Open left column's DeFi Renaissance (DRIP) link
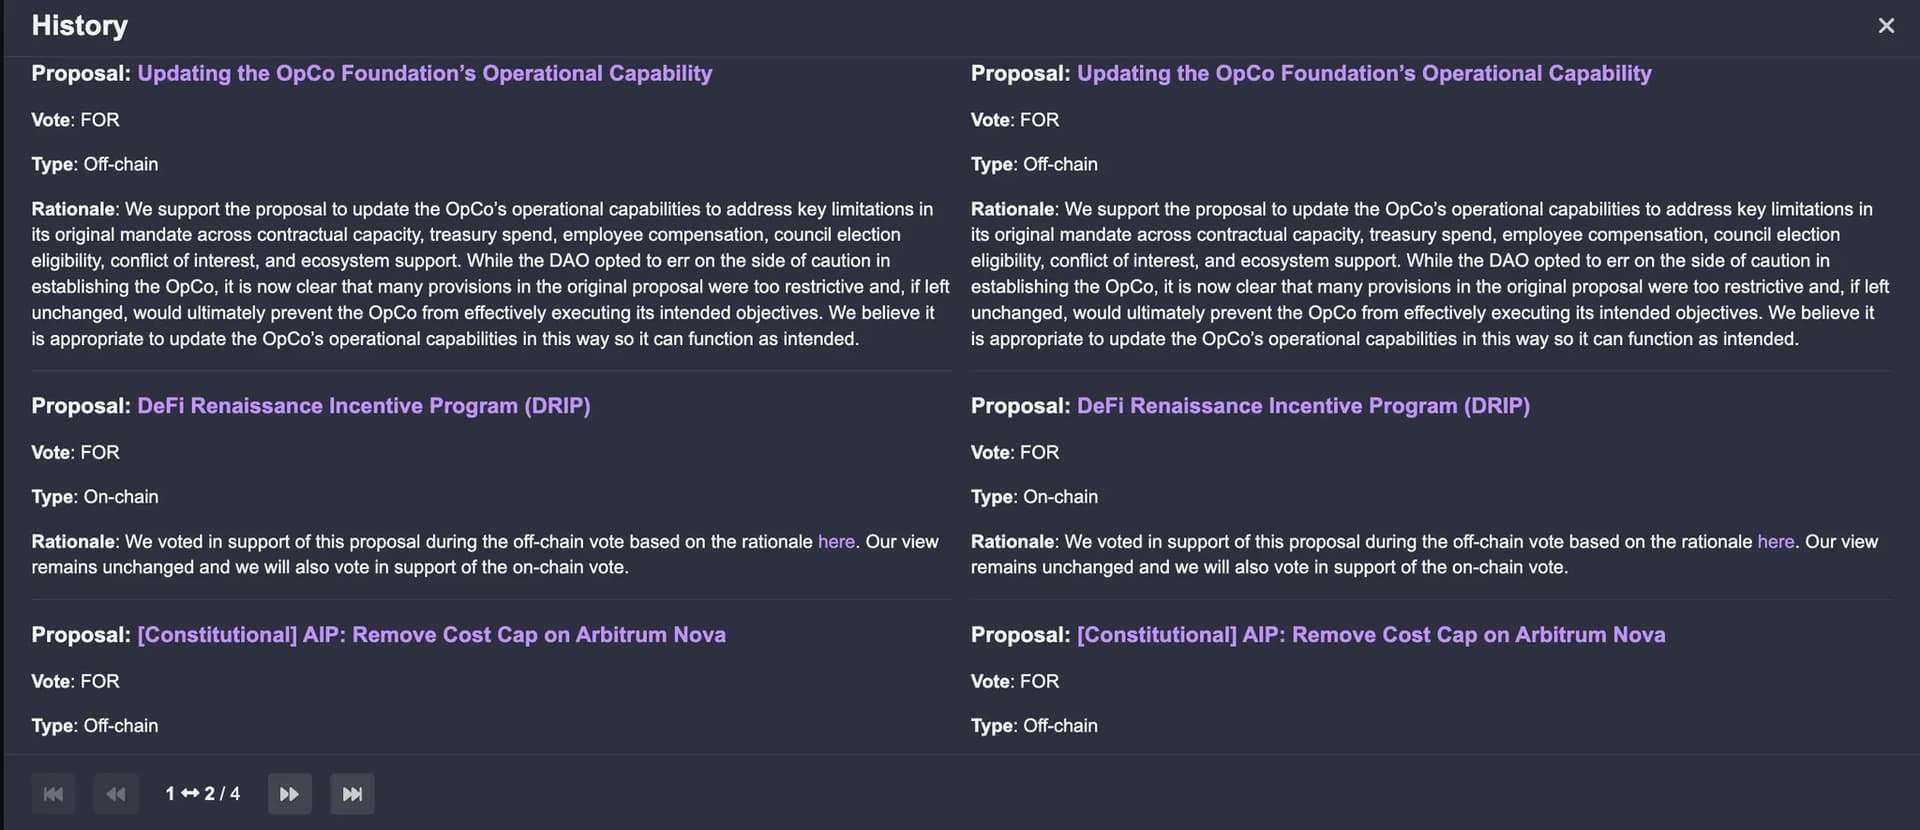The height and width of the screenshot is (830, 1920). [363, 406]
